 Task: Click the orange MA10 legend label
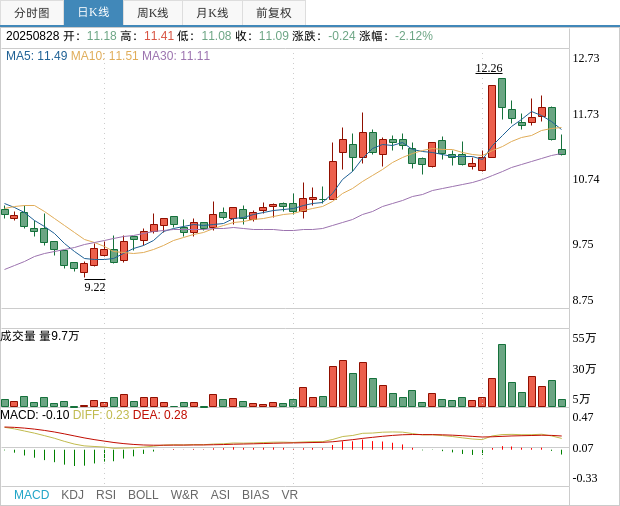[104, 56]
